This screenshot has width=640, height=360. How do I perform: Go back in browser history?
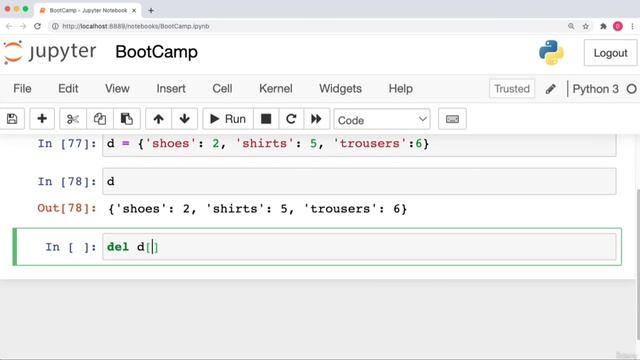(9, 26)
